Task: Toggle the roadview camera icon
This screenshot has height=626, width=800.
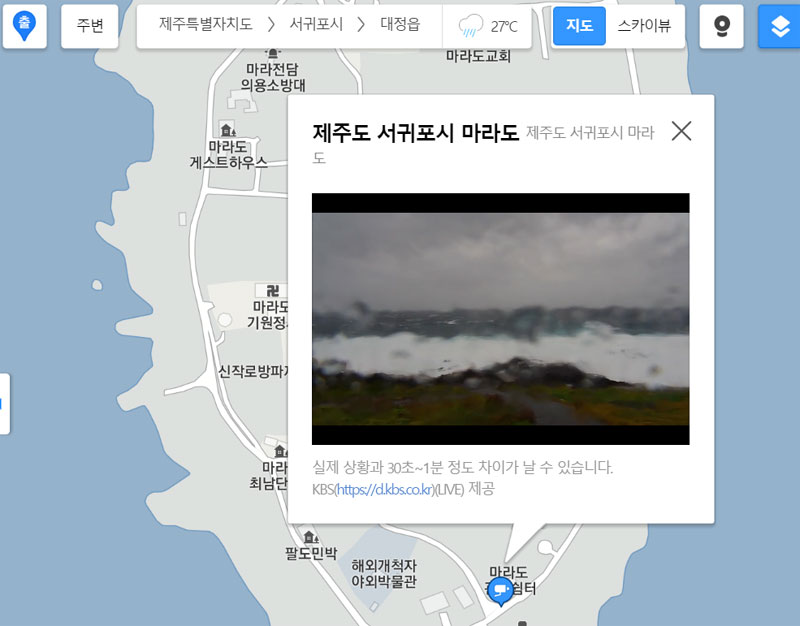Action: click(x=721, y=27)
